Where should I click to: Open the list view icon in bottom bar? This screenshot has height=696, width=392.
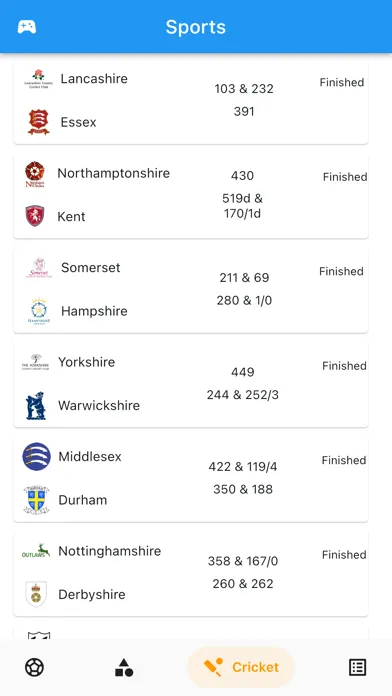[x=357, y=667]
